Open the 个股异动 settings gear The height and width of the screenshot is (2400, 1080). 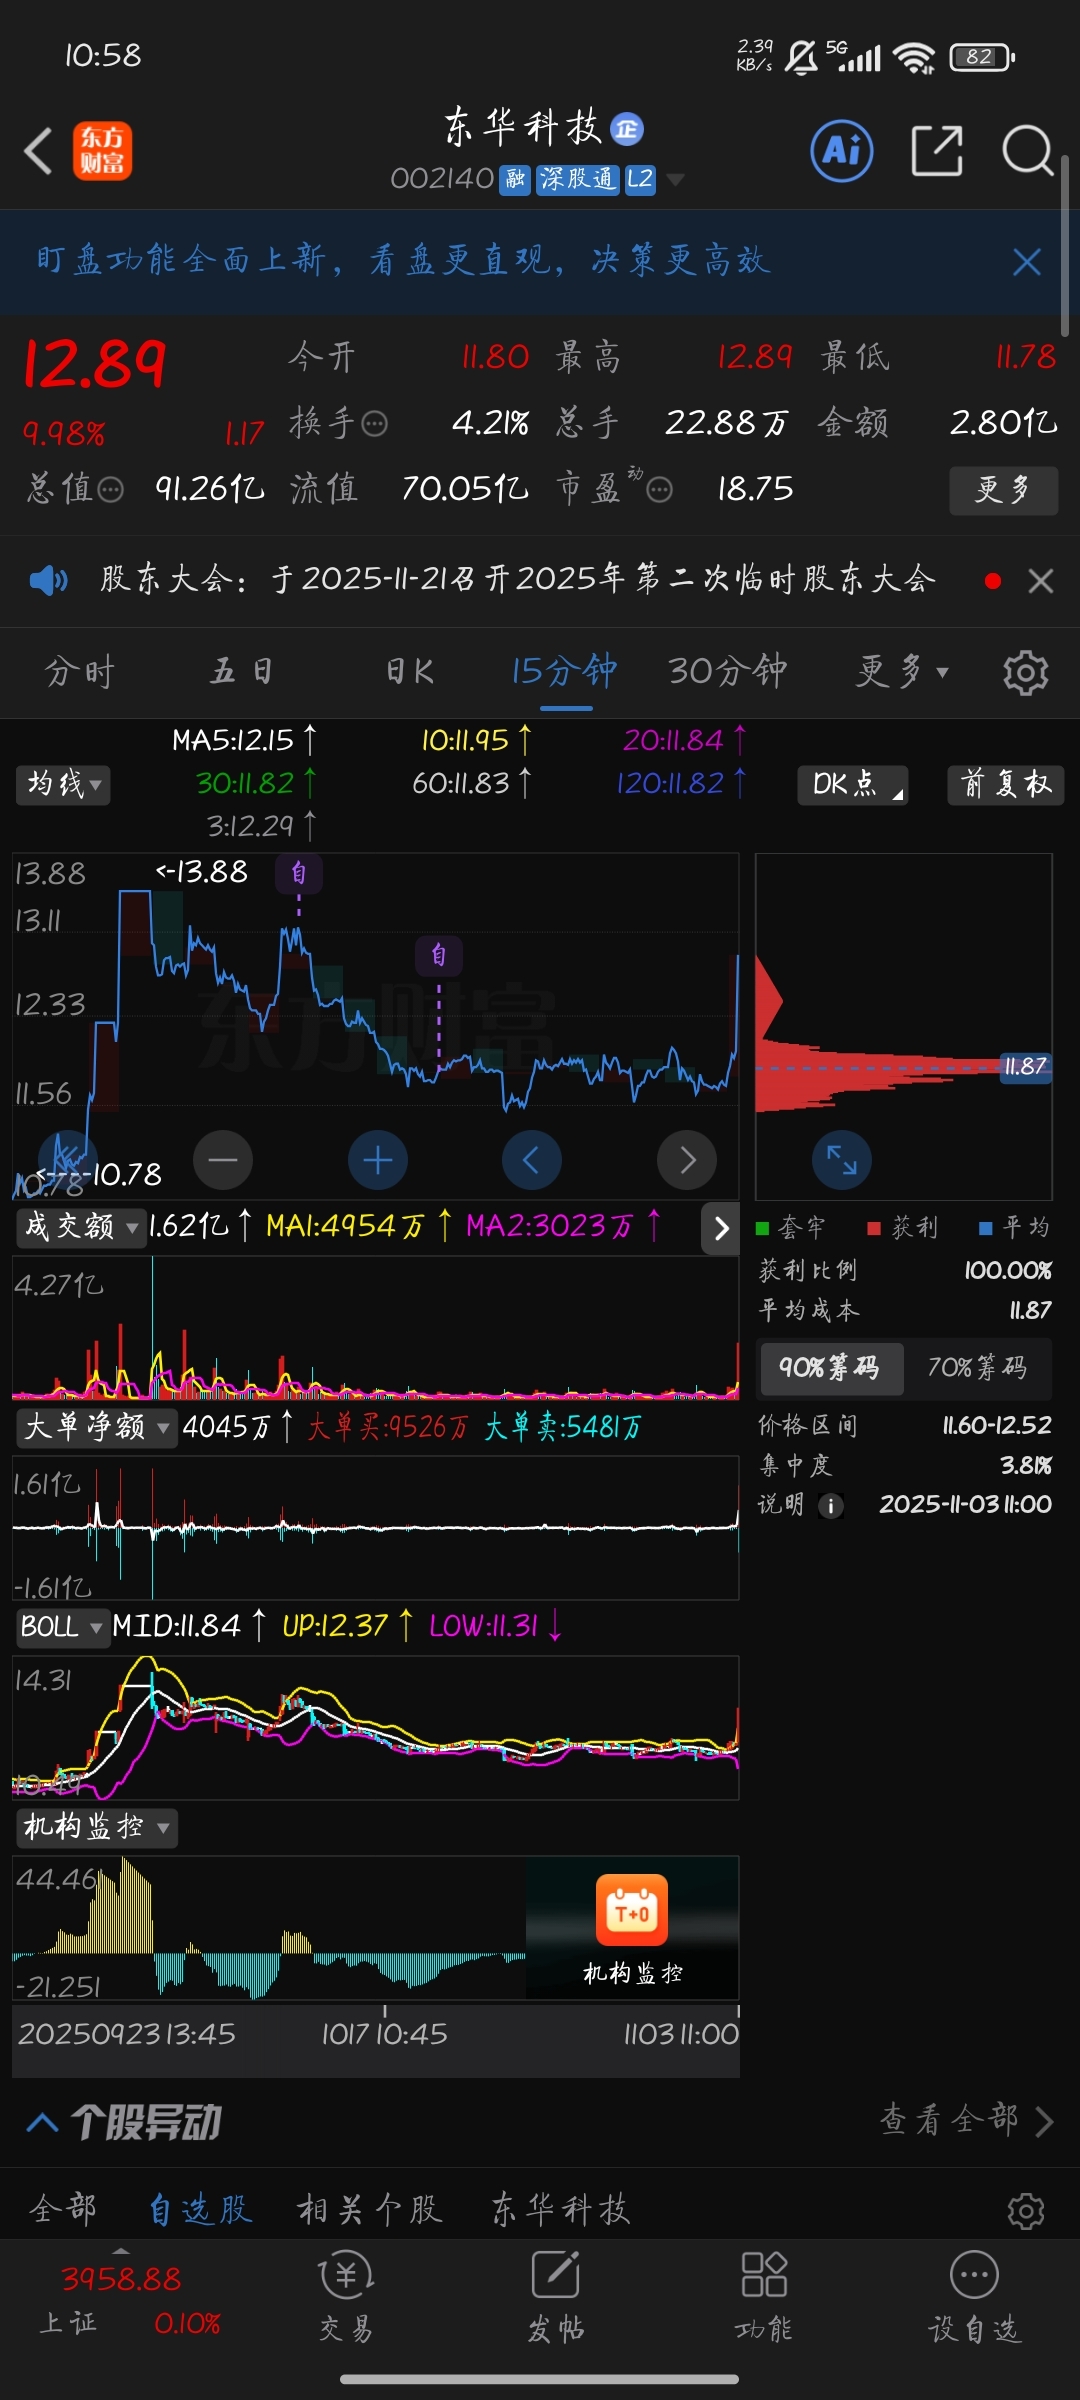coord(1026,2211)
